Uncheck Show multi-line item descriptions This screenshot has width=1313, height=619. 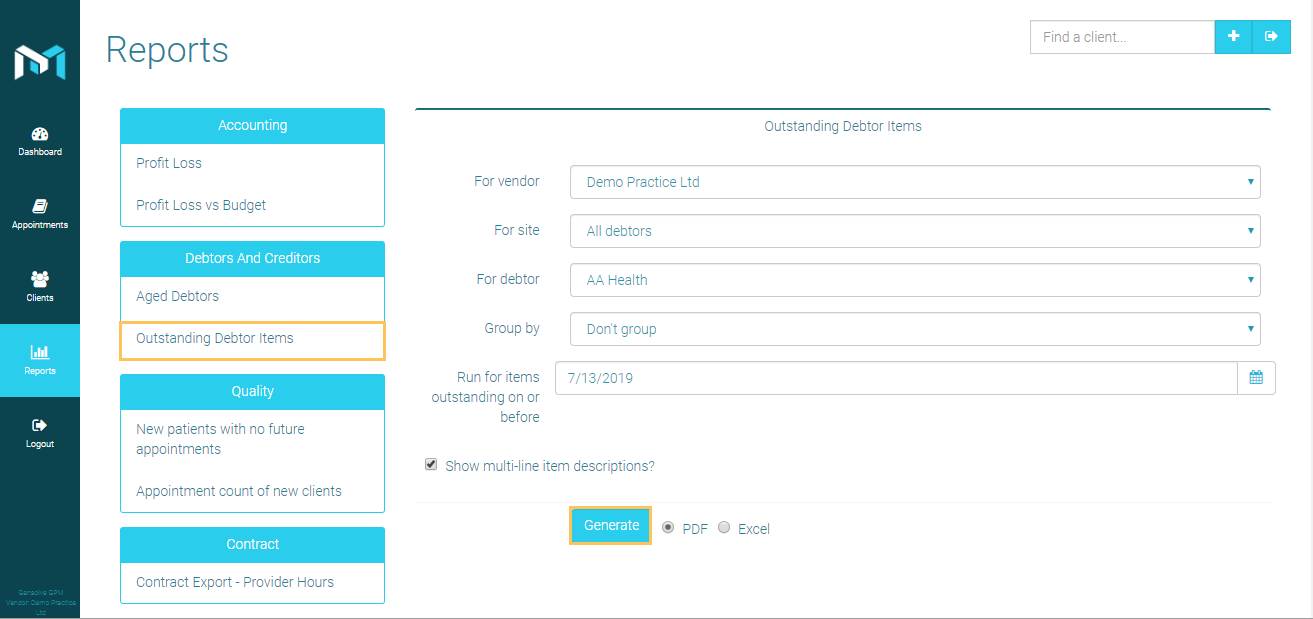(431, 463)
